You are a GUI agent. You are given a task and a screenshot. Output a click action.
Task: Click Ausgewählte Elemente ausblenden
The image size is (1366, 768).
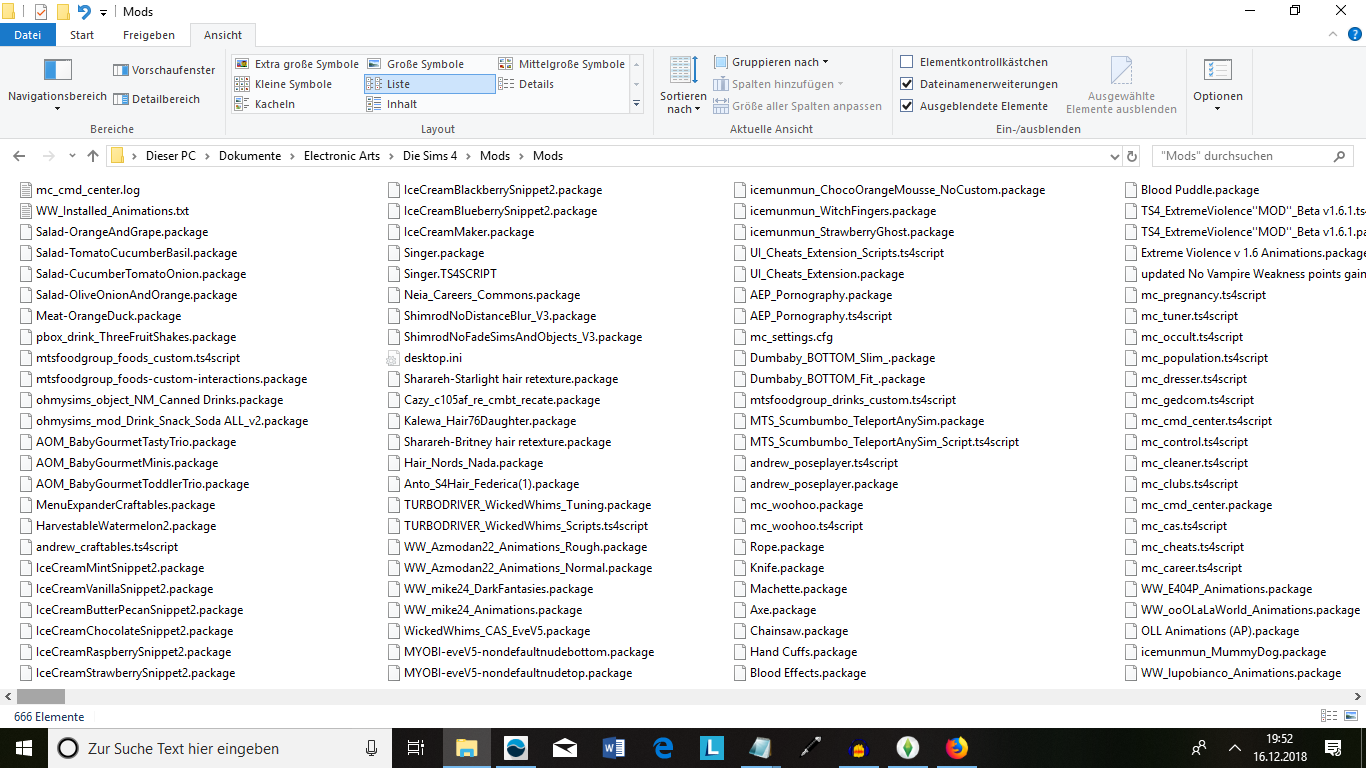coord(1121,85)
